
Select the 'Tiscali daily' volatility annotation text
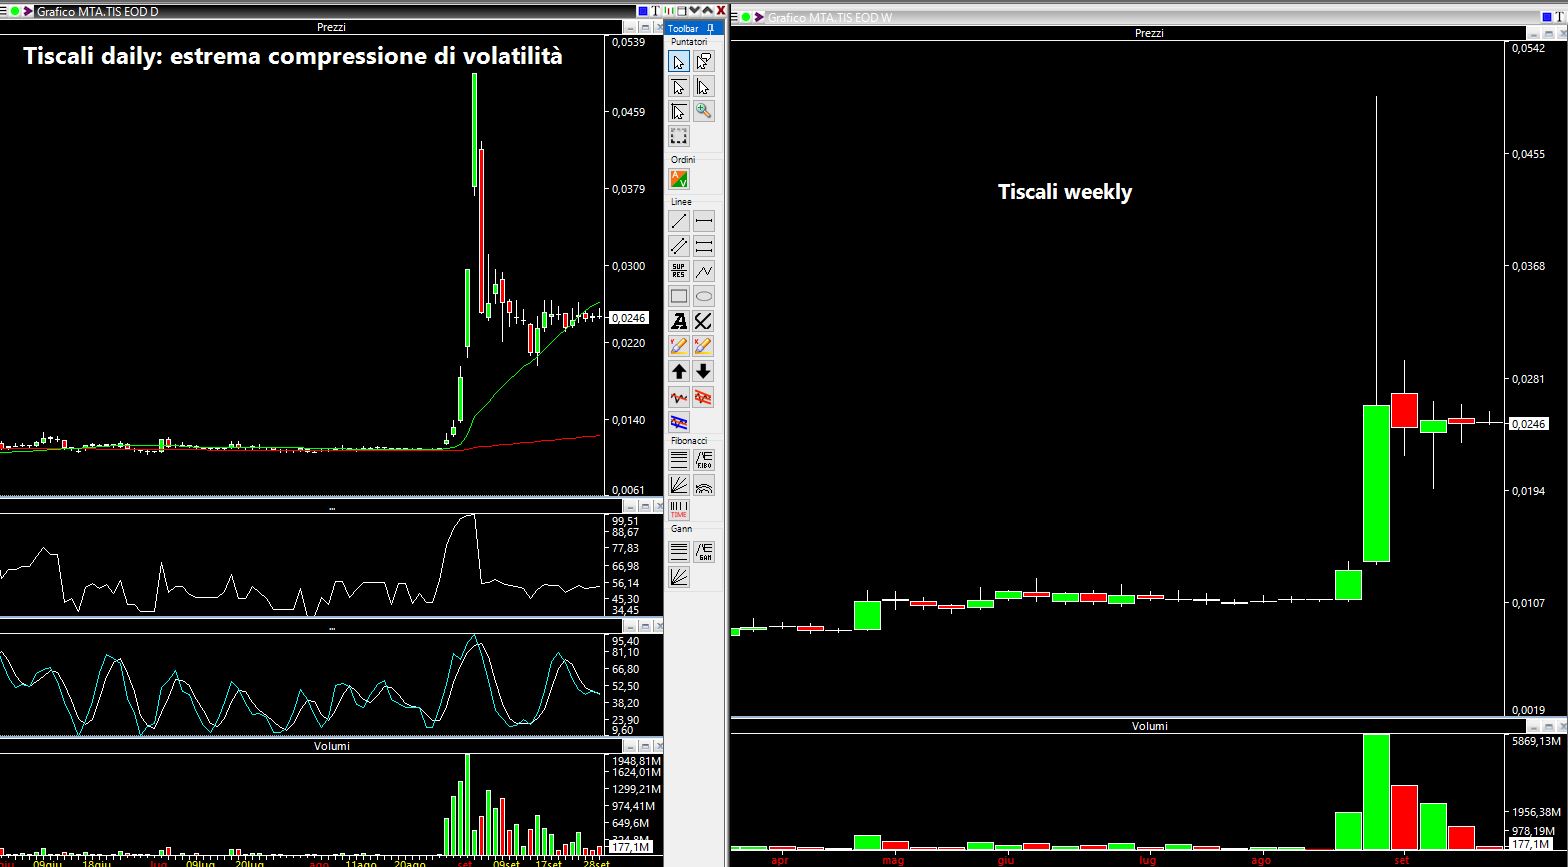[293, 56]
